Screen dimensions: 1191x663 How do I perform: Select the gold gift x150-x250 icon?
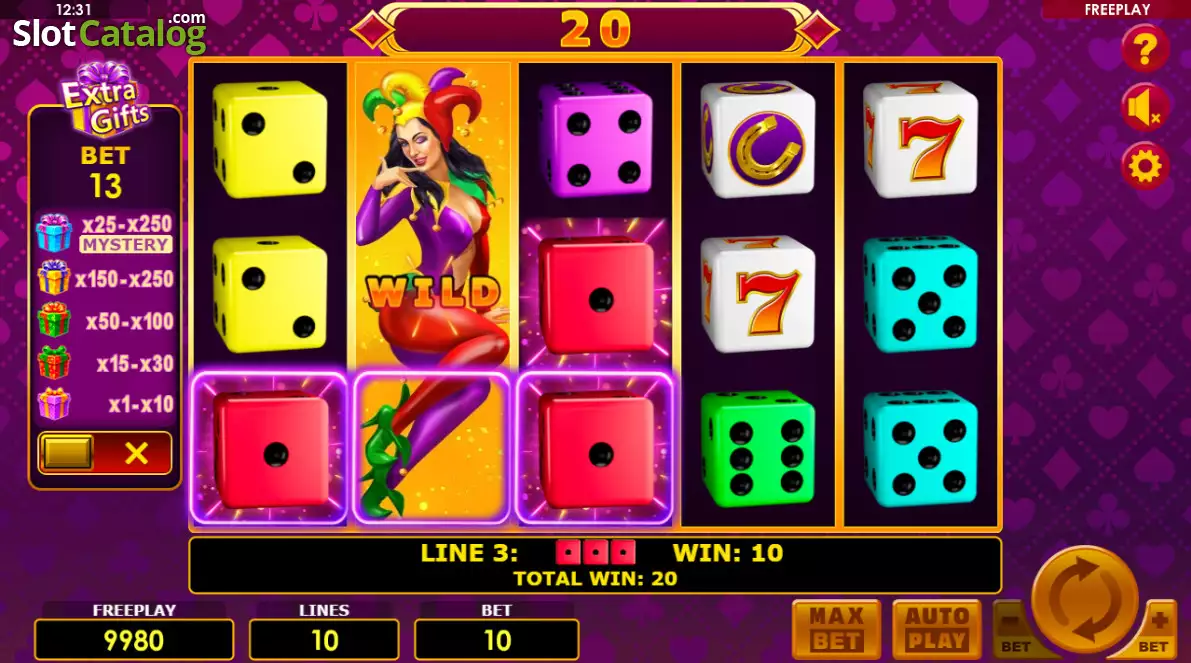click(53, 277)
